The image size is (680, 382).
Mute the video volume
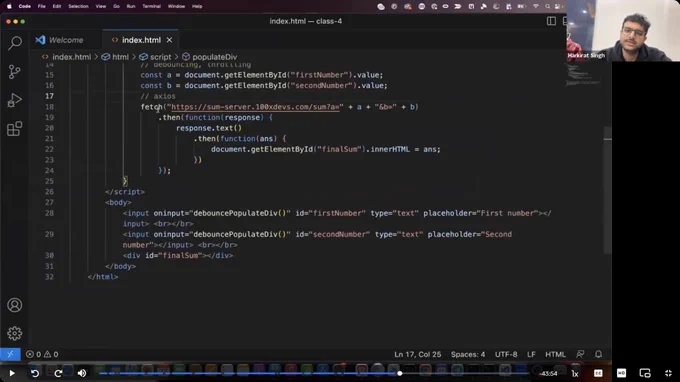point(82,373)
